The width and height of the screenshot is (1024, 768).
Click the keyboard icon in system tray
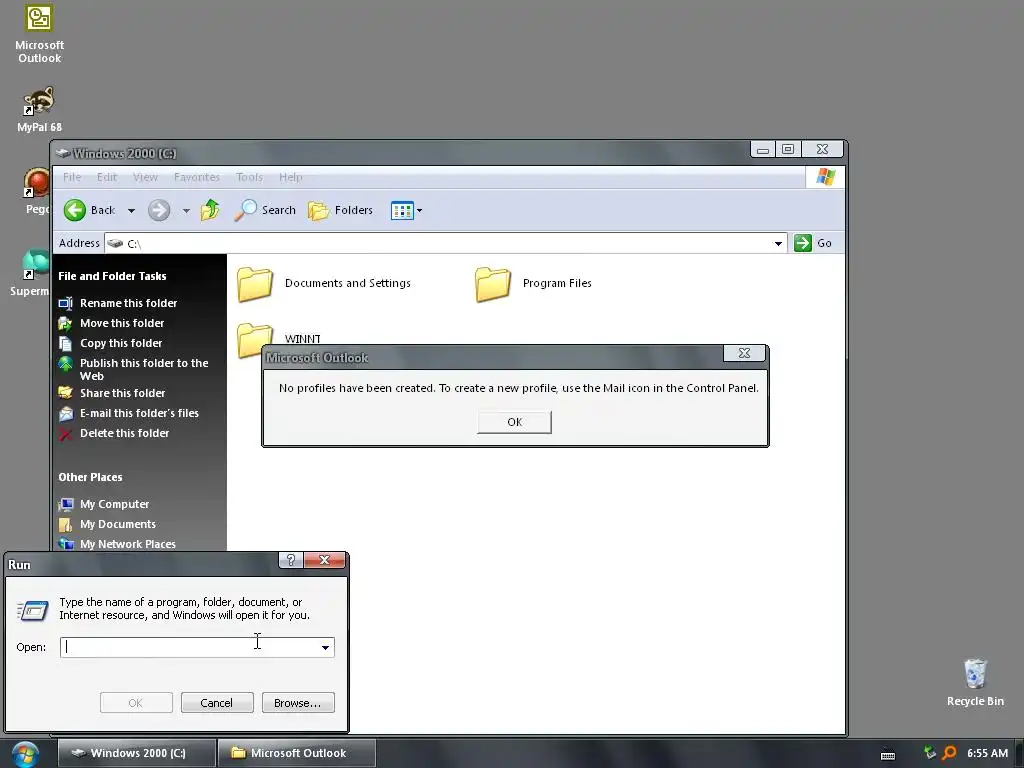(888, 755)
